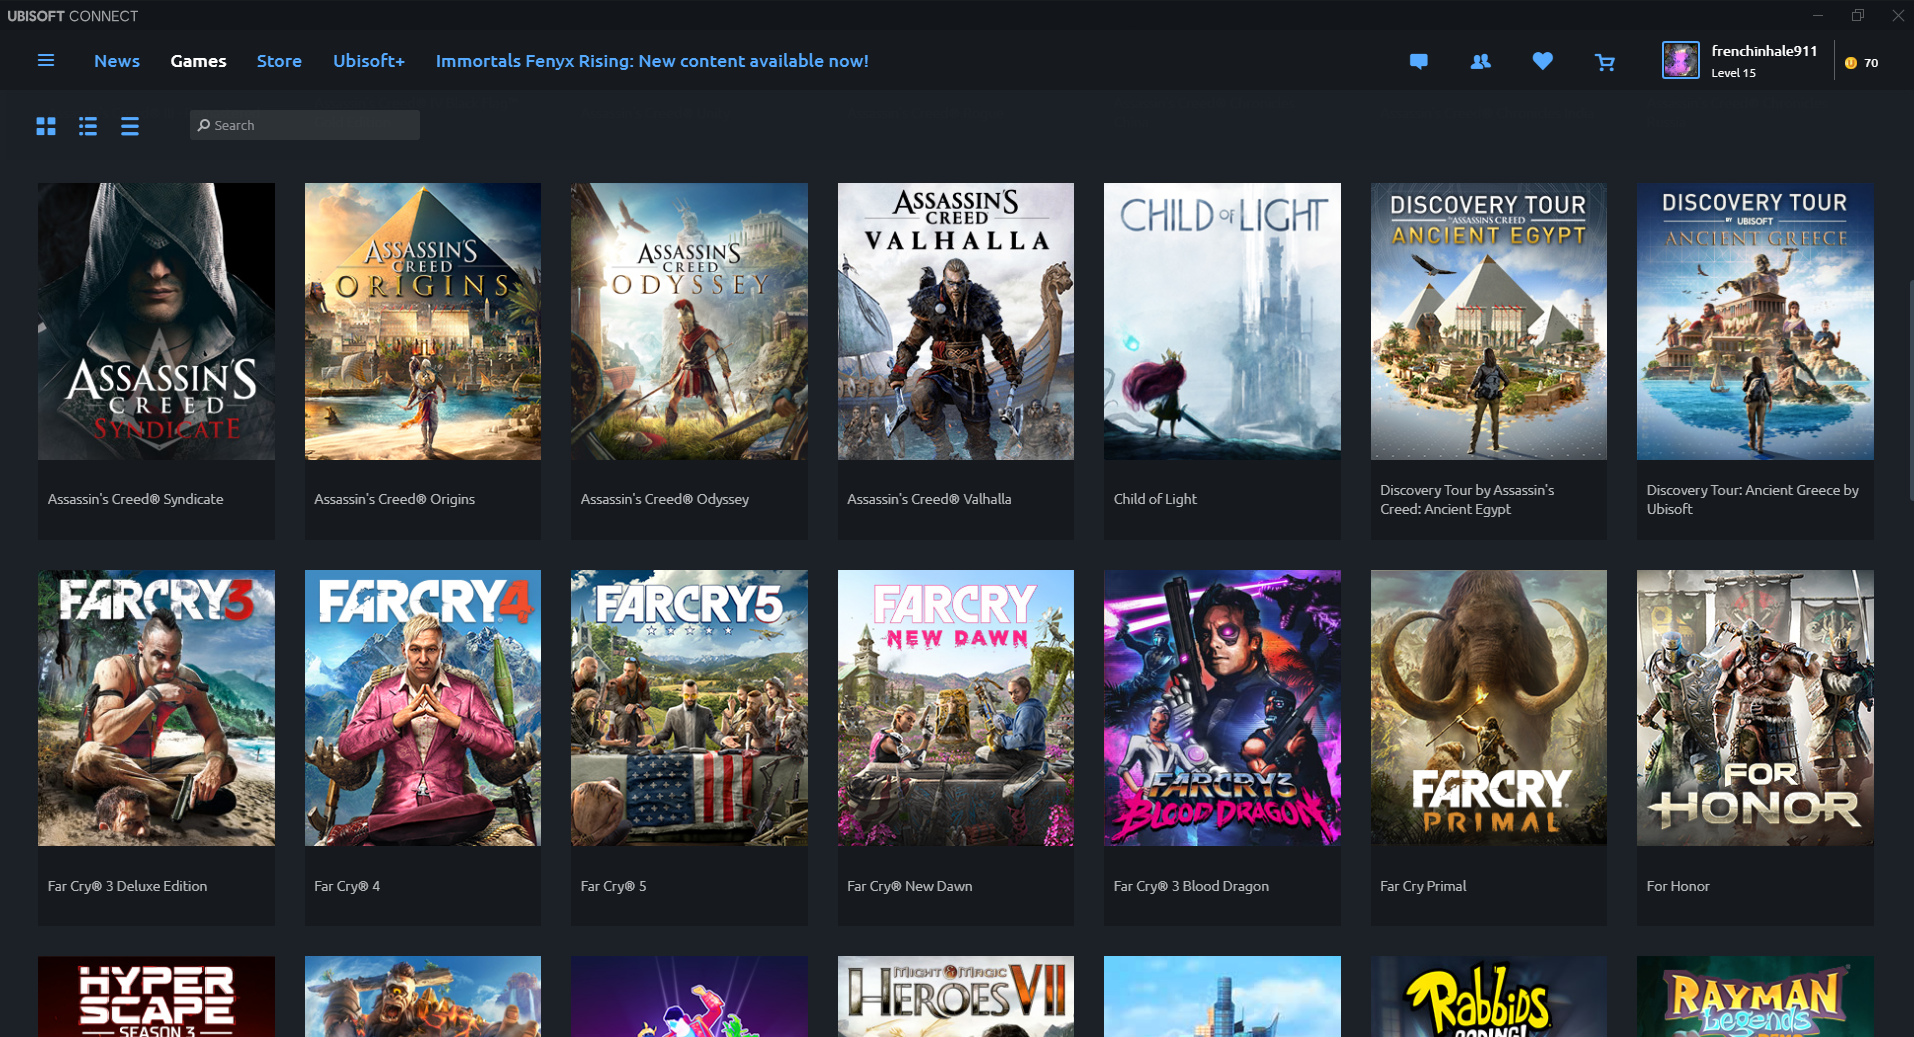Click the "Level 15" profile text
This screenshot has width=1914, height=1037.
[1733, 73]
